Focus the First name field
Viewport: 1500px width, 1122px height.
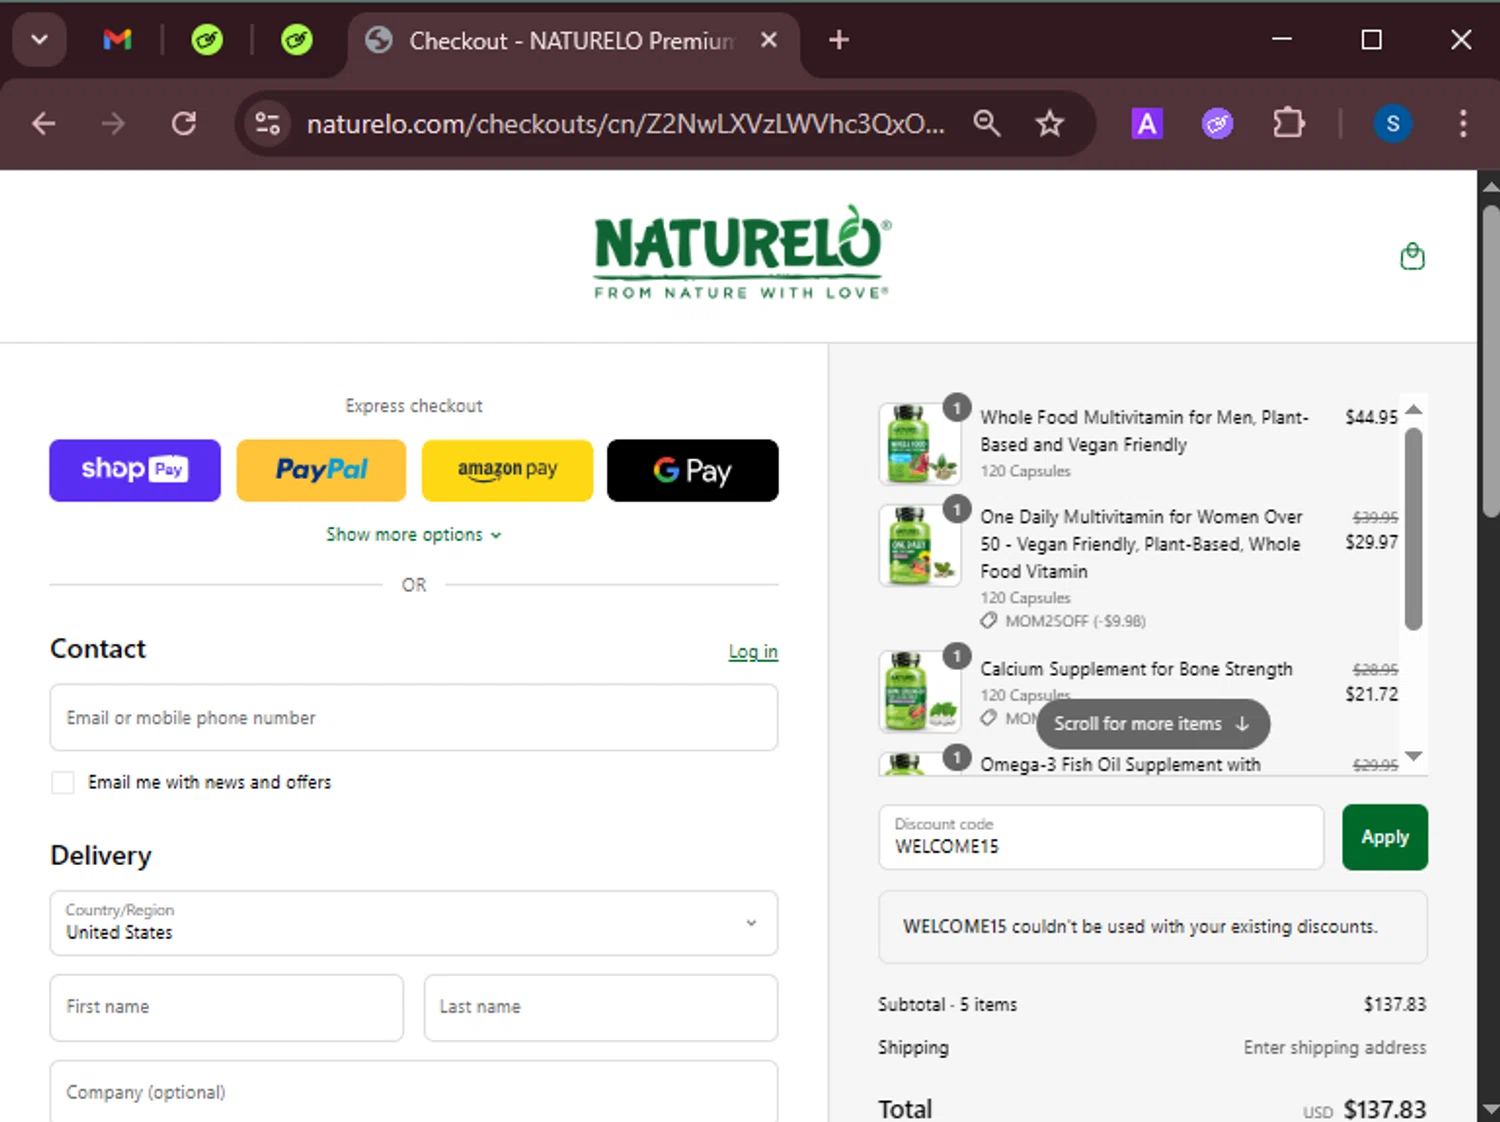tap(227, 1007)
